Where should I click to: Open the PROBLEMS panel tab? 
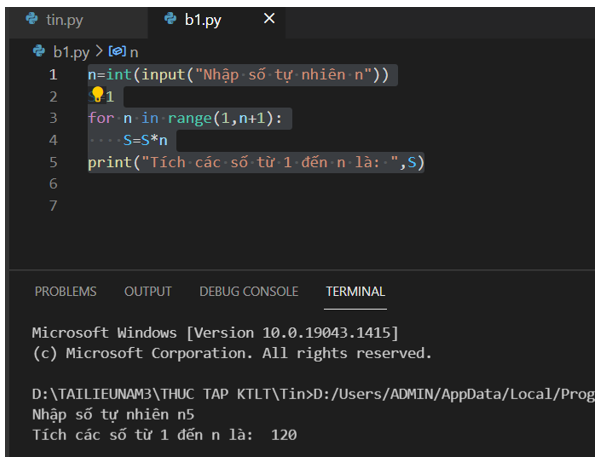coord(66,291)
